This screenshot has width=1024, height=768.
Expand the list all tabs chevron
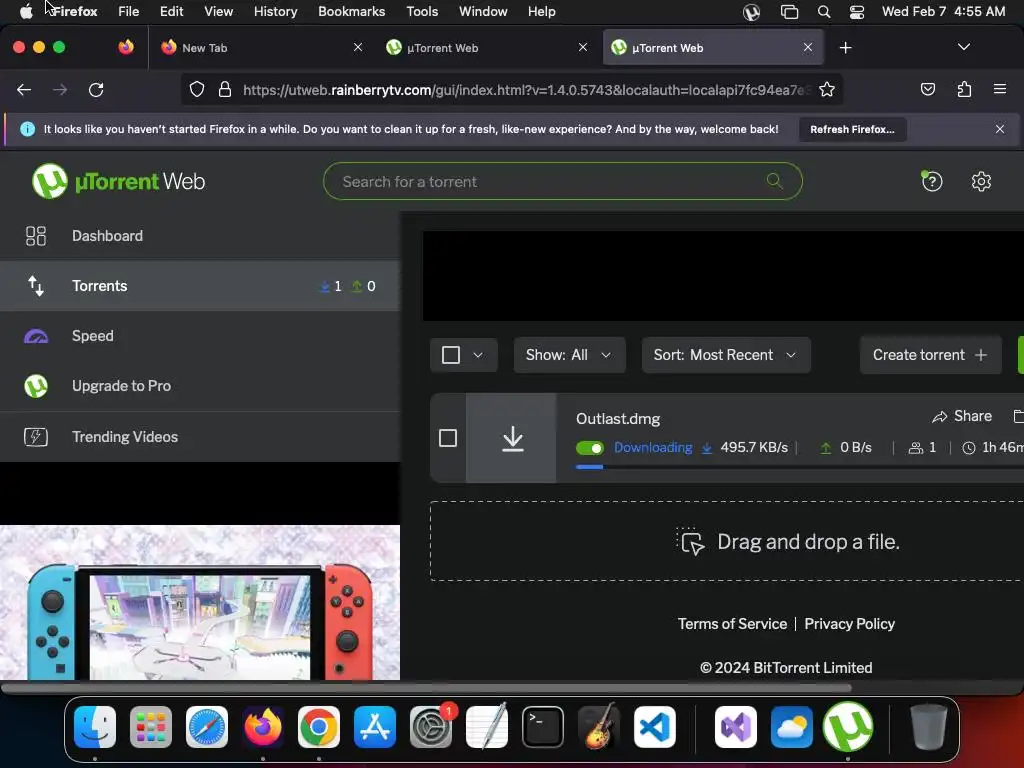[963, 47]
